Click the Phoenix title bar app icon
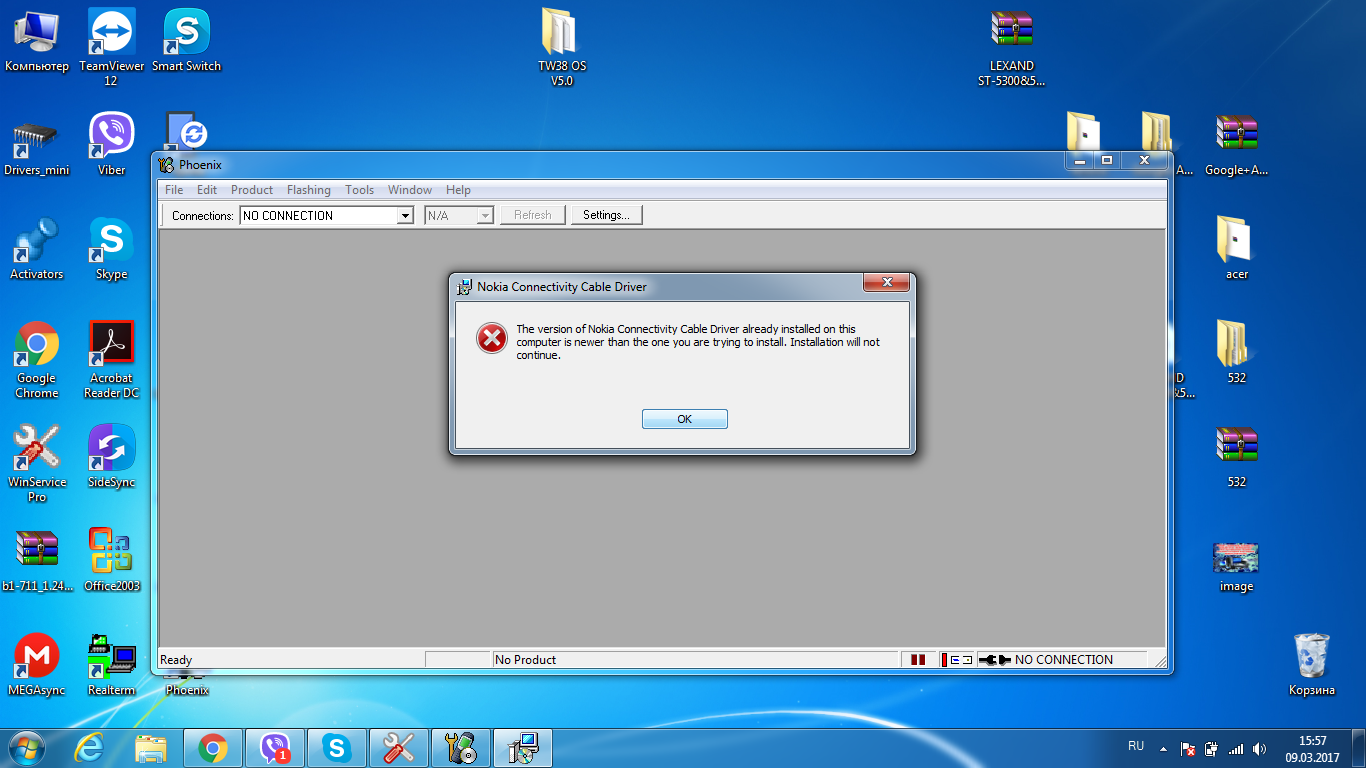Image resolution: width=1366 pixels, height=768 pixels. coord(167,165)
